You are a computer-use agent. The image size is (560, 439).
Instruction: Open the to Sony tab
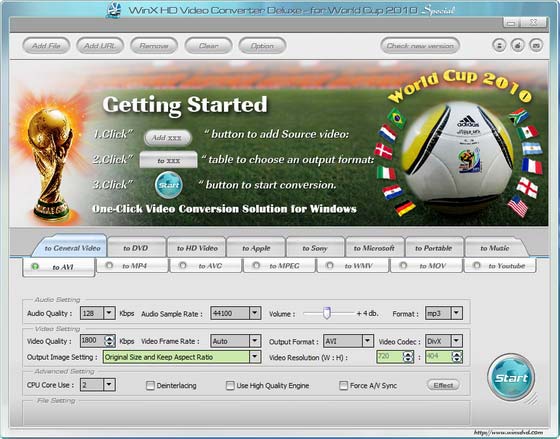coord(315,248)
